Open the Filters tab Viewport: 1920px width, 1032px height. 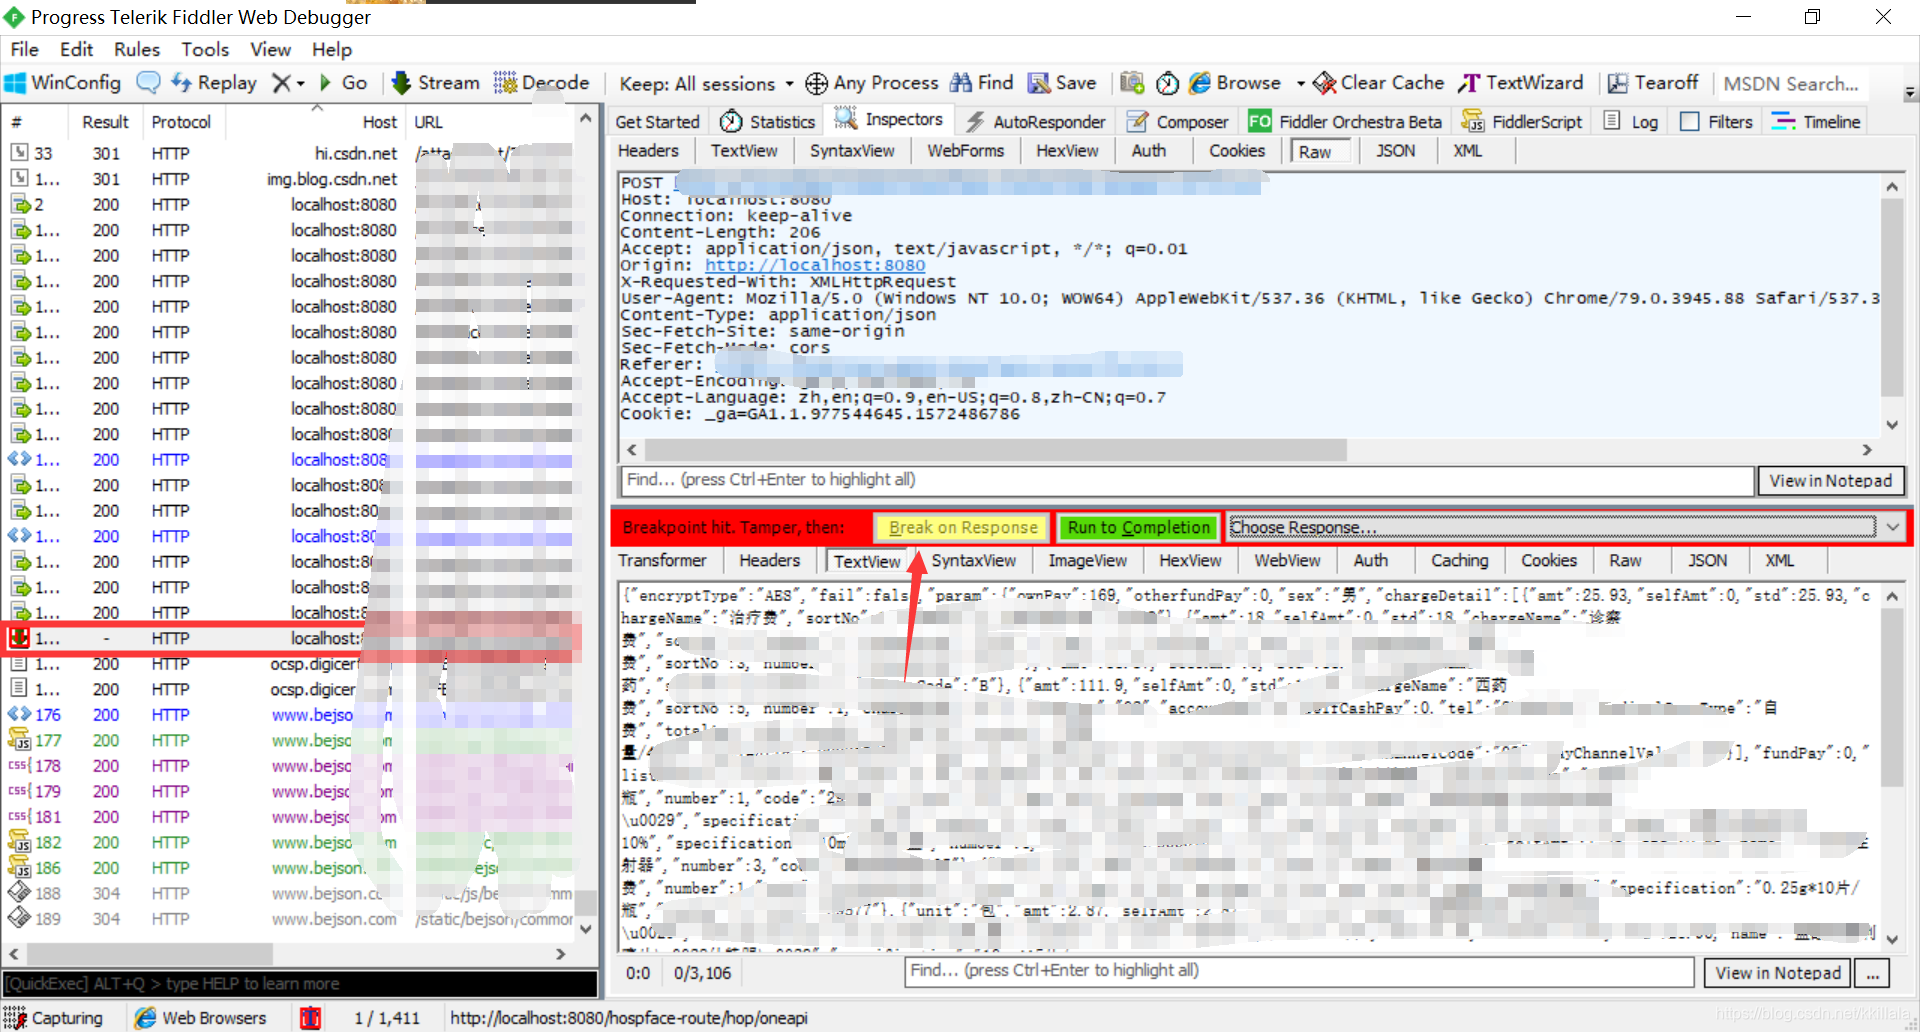pyautogui.click(x=1717, y=121)
